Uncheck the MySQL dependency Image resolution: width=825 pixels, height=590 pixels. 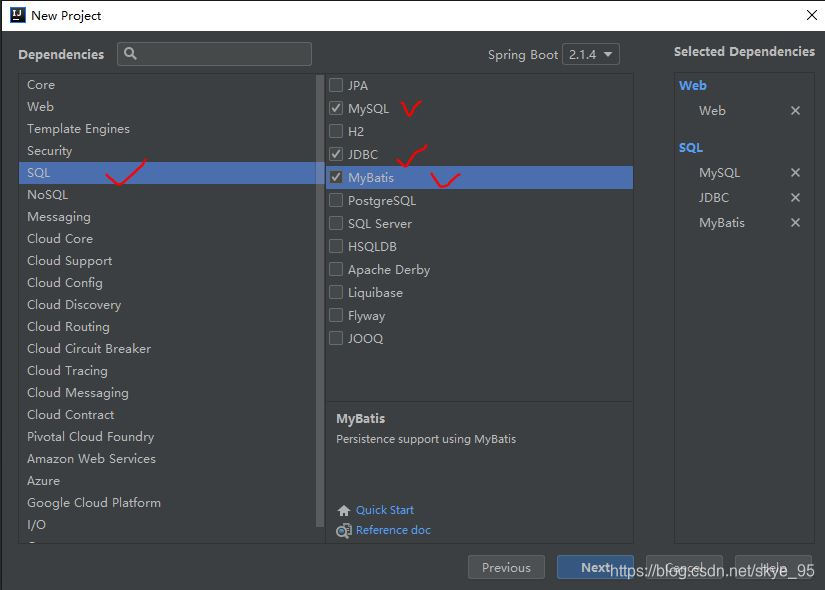point(336,108)
